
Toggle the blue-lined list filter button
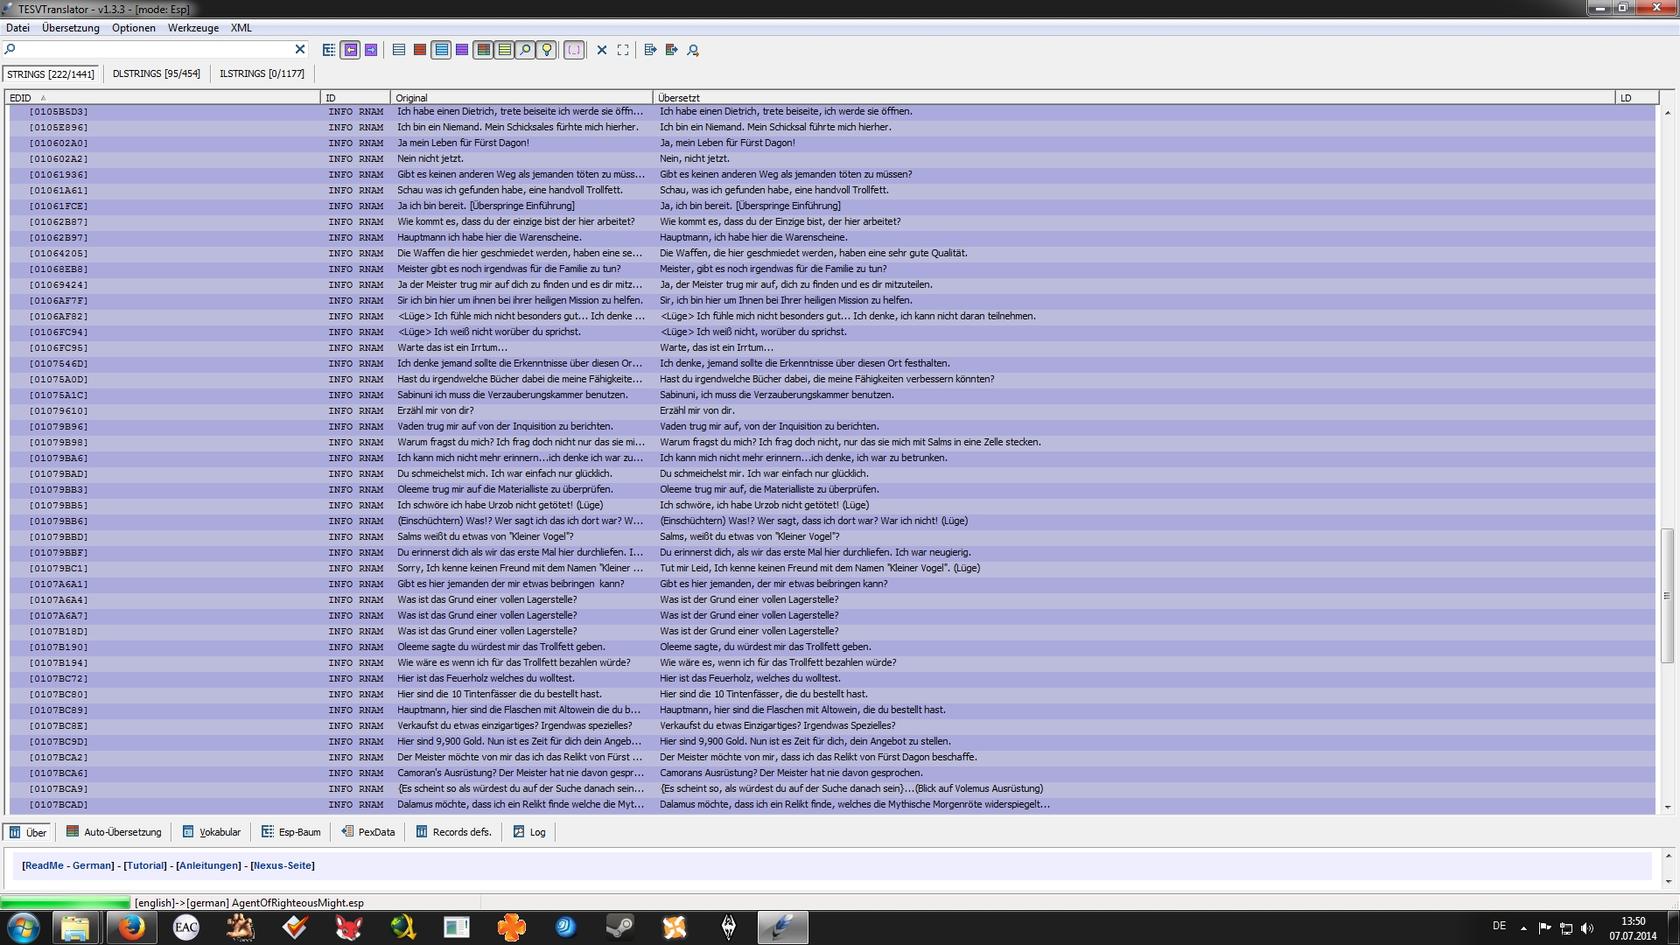tap(441, 50)
